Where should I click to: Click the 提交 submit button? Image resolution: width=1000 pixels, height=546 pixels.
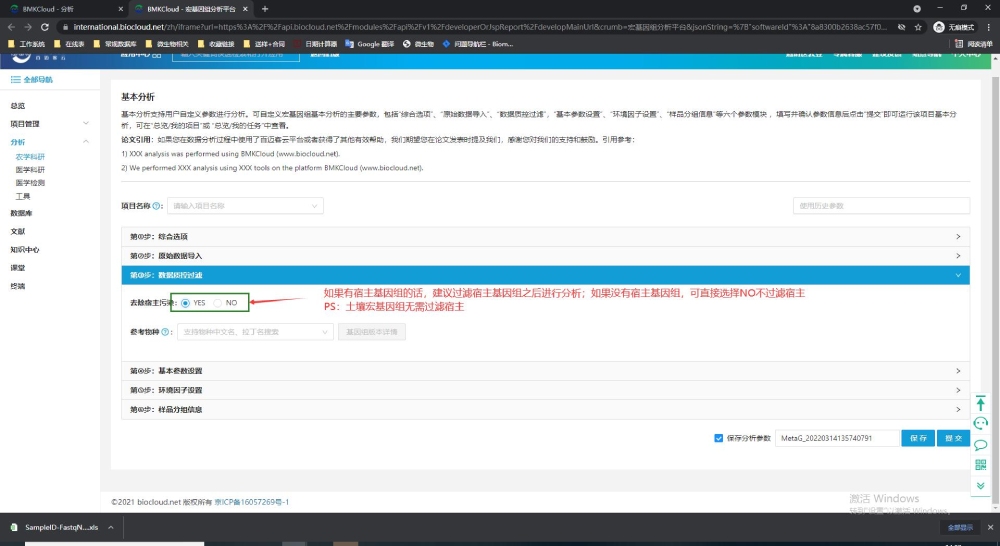pos(954,438)
